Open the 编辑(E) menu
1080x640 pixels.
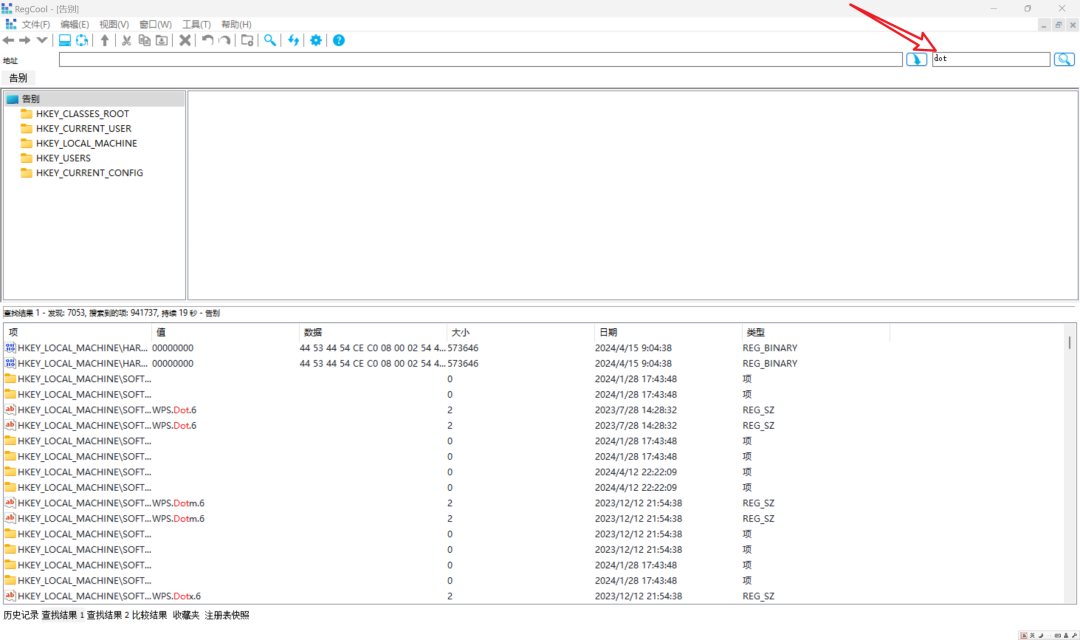(74, 24)
